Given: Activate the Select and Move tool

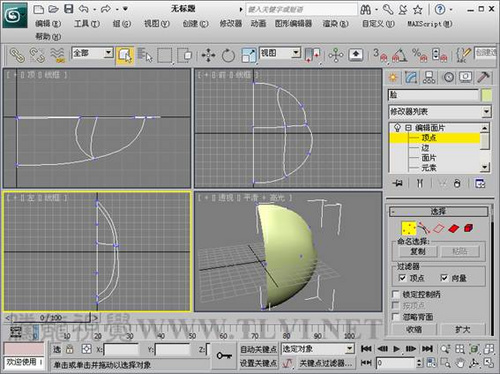Looking at the screenshot, I should (x=208, y=55).
